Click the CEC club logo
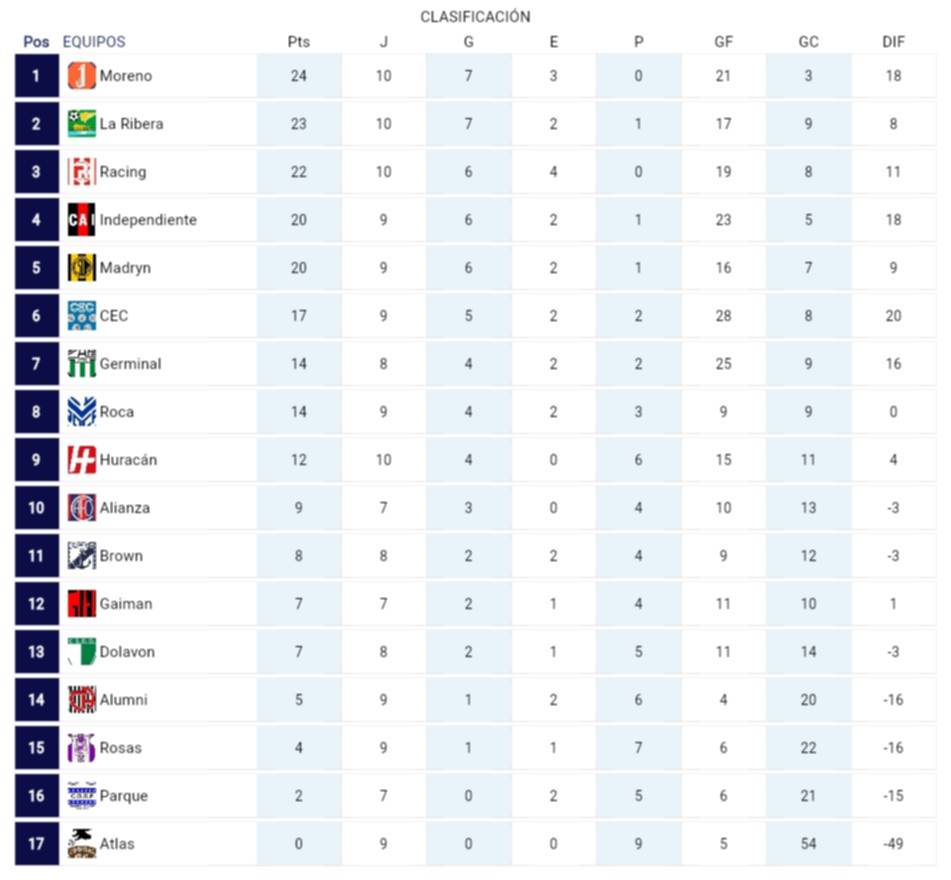This screenshot has height=880, width=951. [x=82, y=316]
